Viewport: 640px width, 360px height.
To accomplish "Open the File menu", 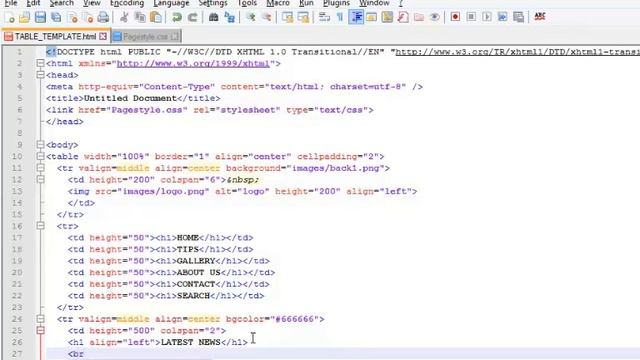I will (x=11, y=3).
